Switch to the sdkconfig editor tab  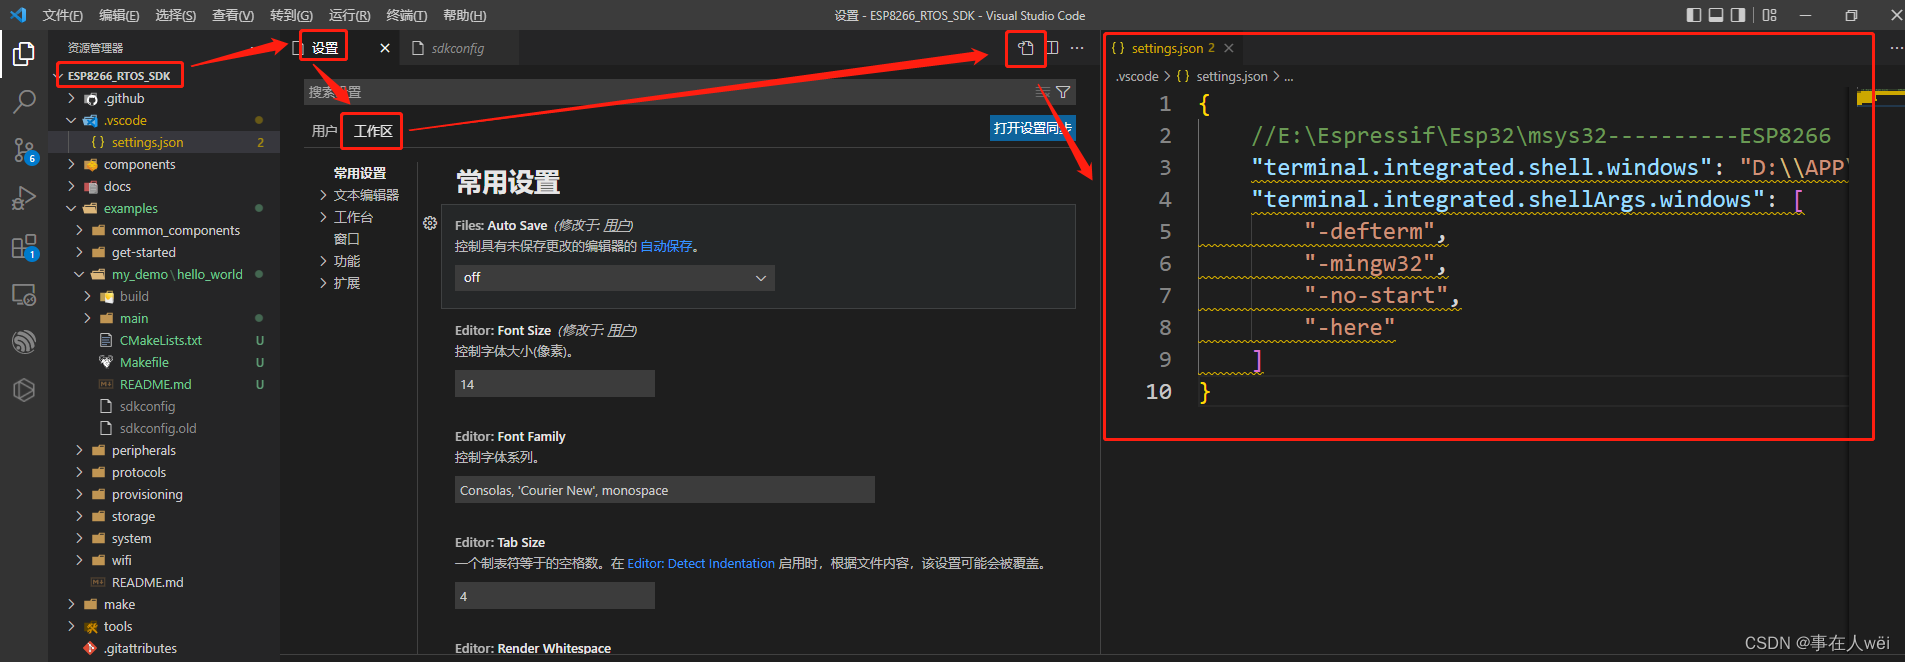point(457,48)
